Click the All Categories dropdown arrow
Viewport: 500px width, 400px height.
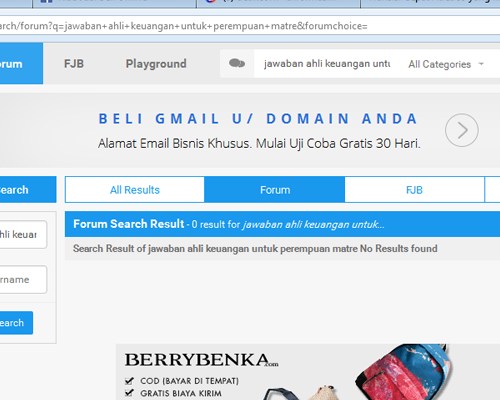481,64
